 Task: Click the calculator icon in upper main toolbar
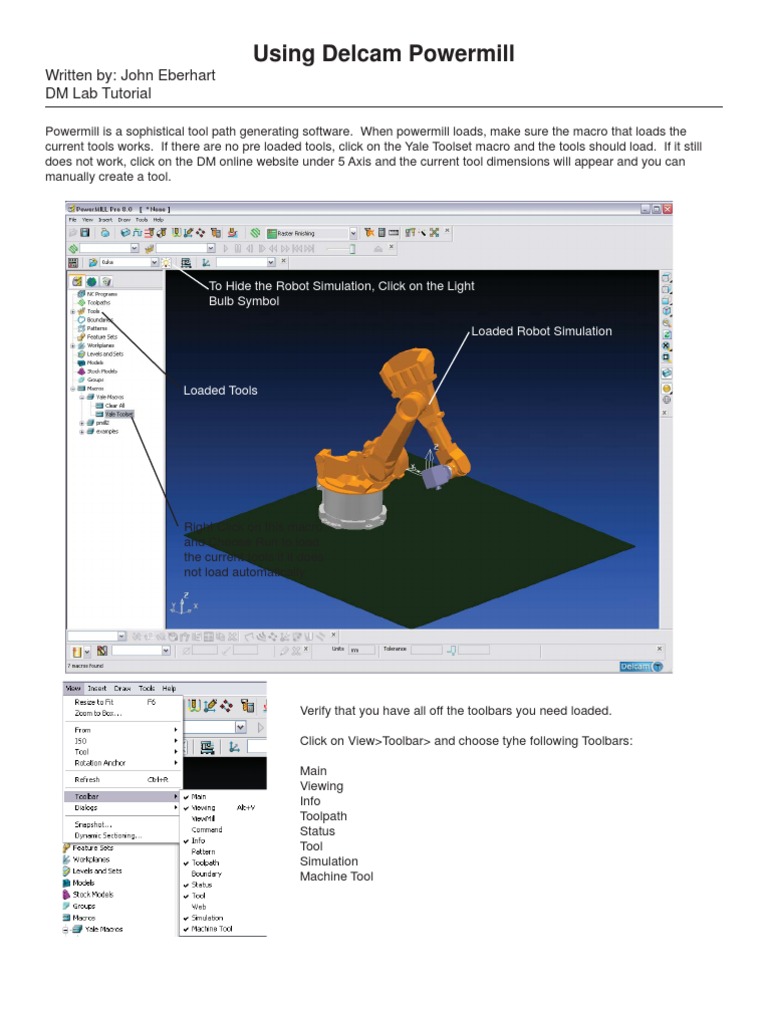(x=382, y=233)
